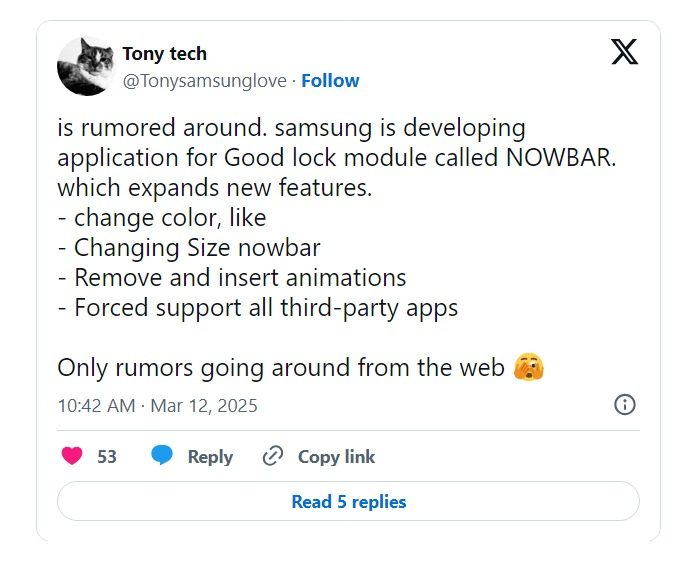Select the Copy link text
Viewport: 679px width, 561px height.
point(336,456)
